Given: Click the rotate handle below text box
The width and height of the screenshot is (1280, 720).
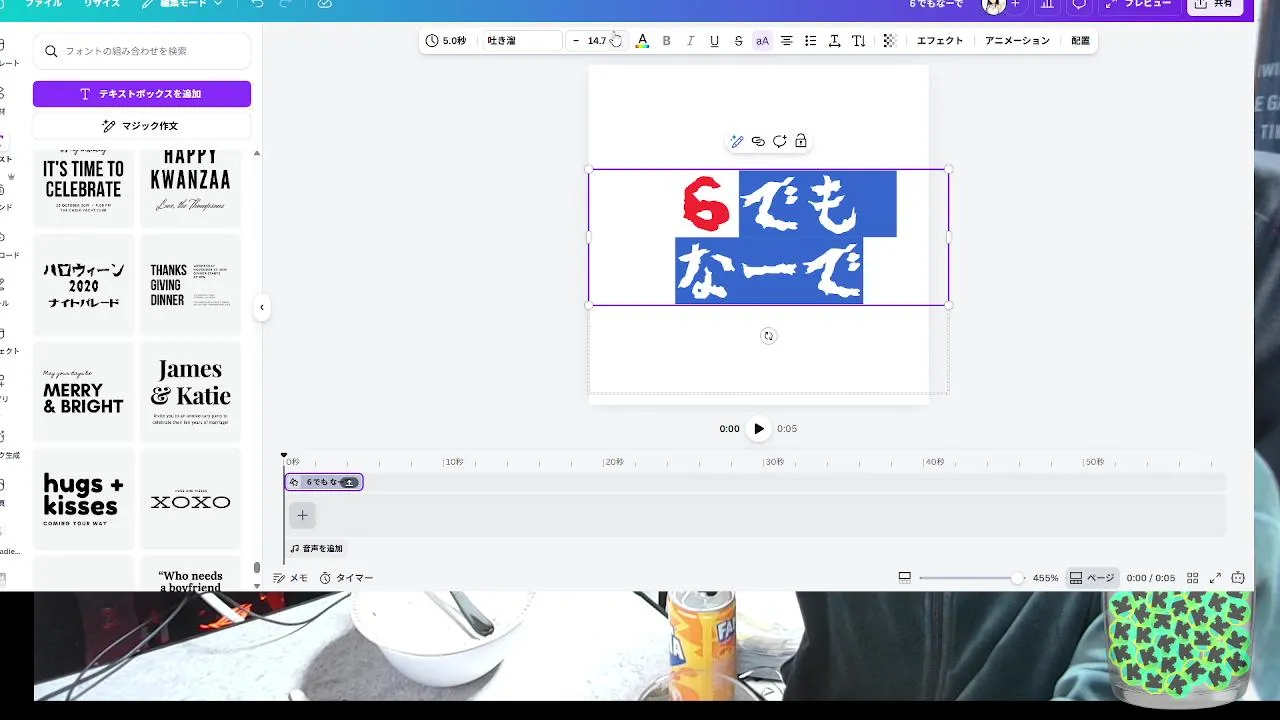Looking at the screenshot, I should pyautogui.click(x=768, y=336).
